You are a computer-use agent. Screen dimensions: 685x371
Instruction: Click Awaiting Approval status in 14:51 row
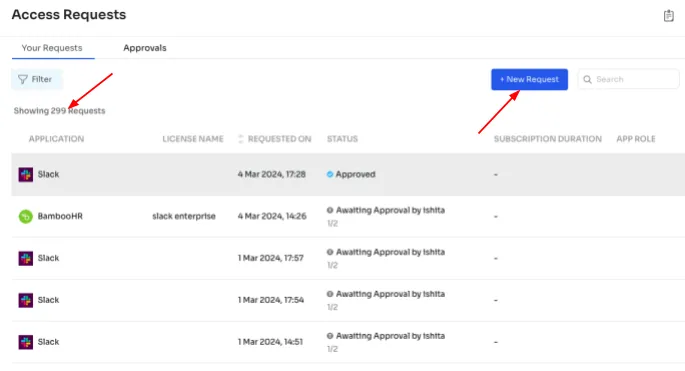(x=390, y=336)
